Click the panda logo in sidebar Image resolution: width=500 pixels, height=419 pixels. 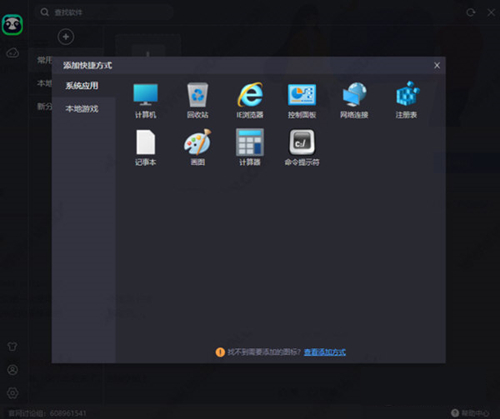pyautogui.click(x=12, y=25)
